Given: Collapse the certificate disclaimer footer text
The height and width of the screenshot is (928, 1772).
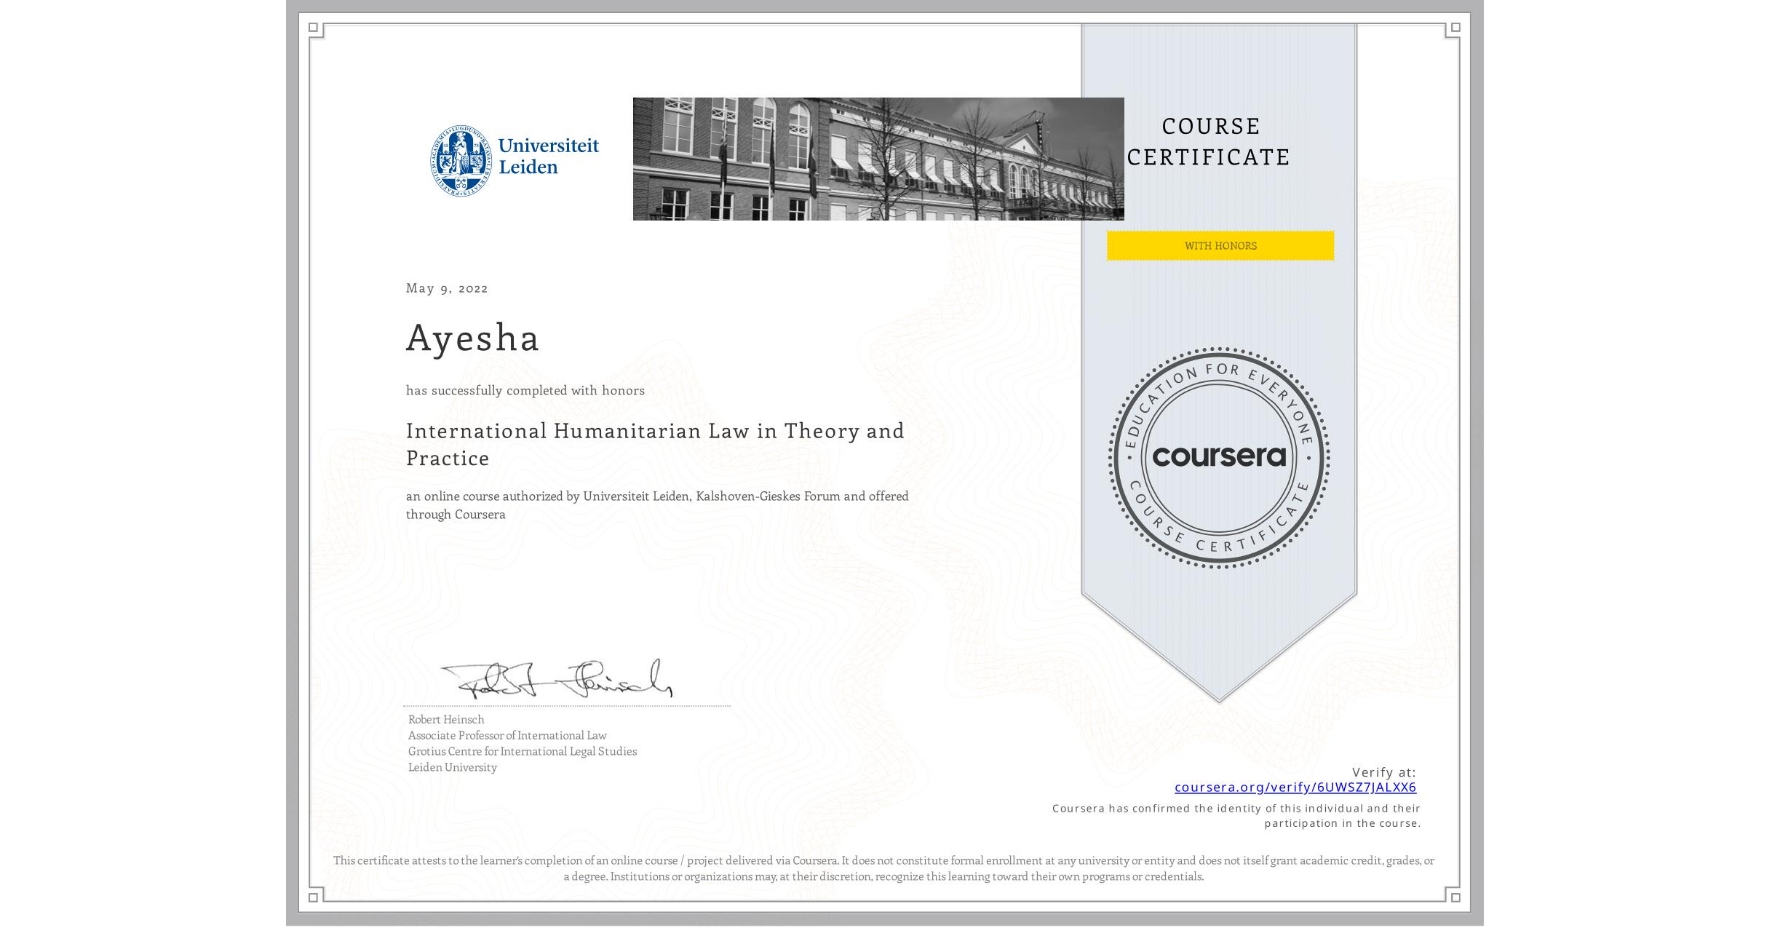Looking at the screenshot, I should pyautogui.click(x=884, y=868).
